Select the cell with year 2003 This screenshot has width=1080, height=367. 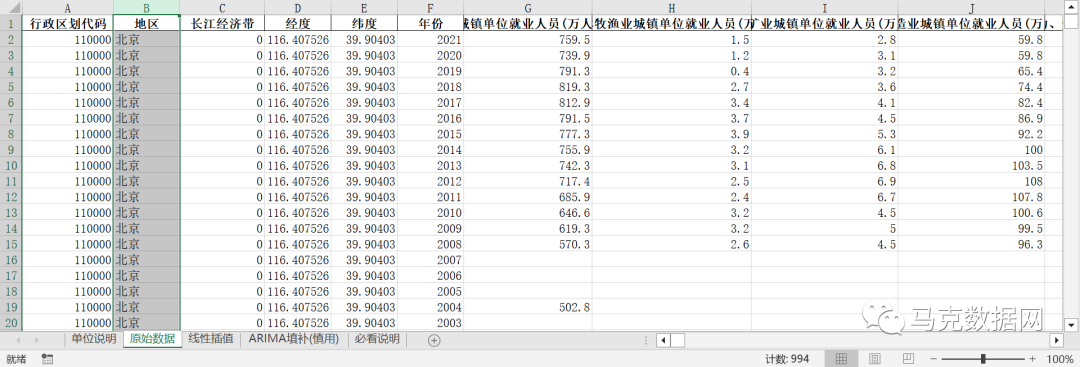point(430,323)
